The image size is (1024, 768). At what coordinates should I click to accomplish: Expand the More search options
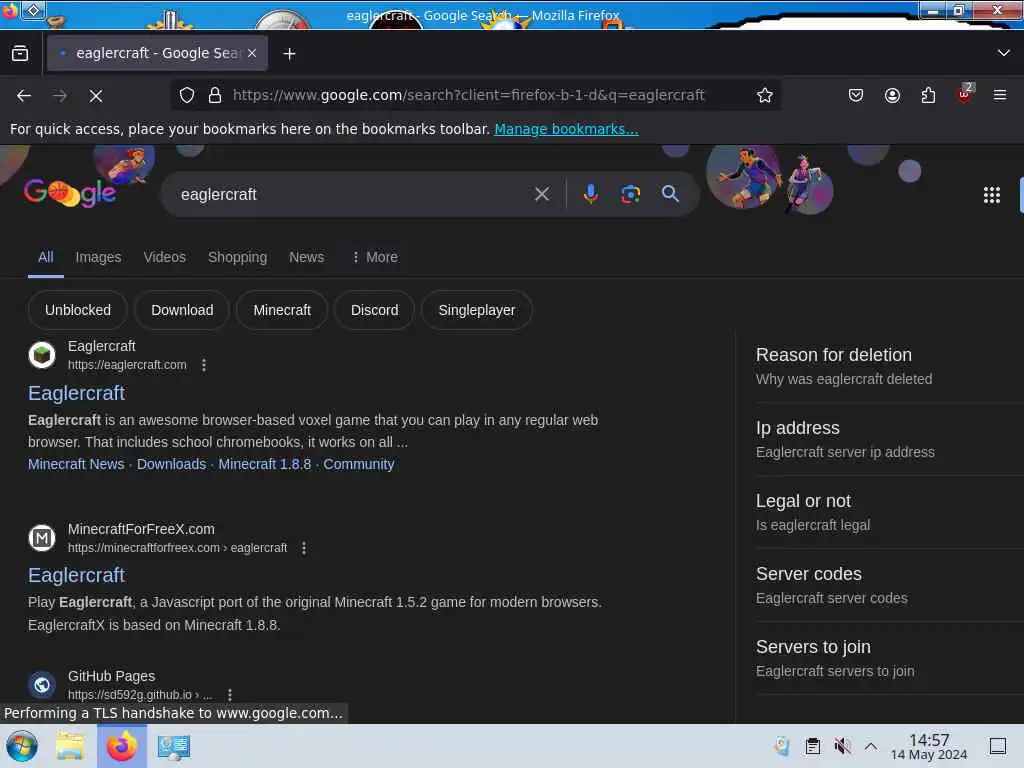pos(375,257)
